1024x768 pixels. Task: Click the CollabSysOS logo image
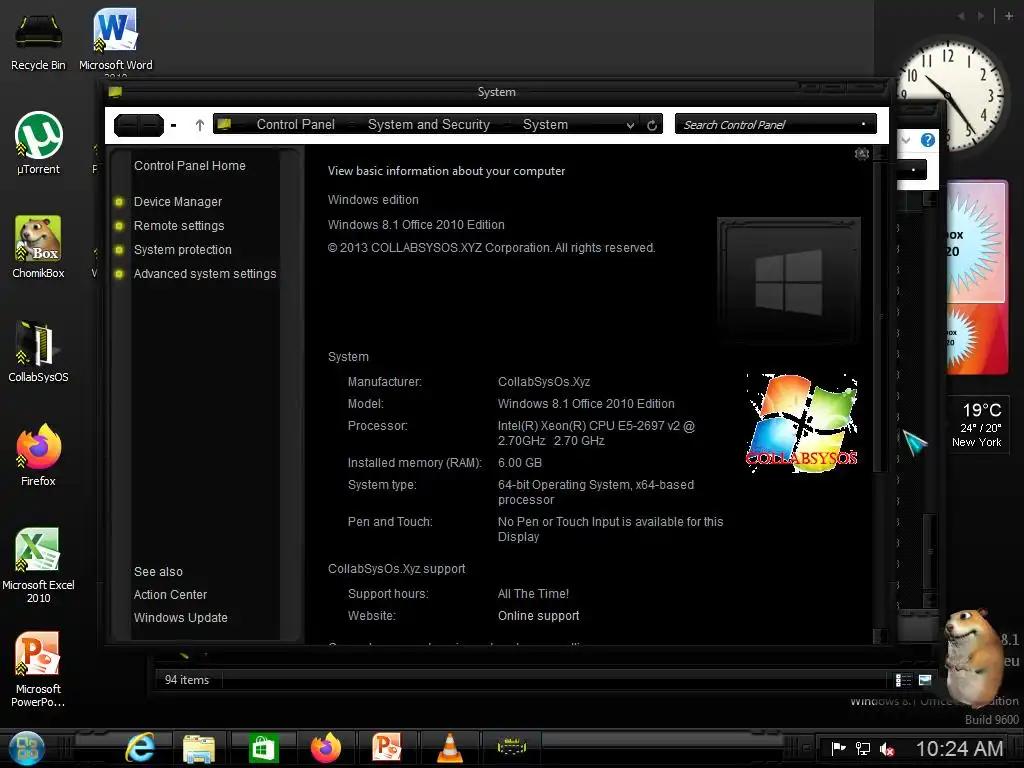click(802, 423)
